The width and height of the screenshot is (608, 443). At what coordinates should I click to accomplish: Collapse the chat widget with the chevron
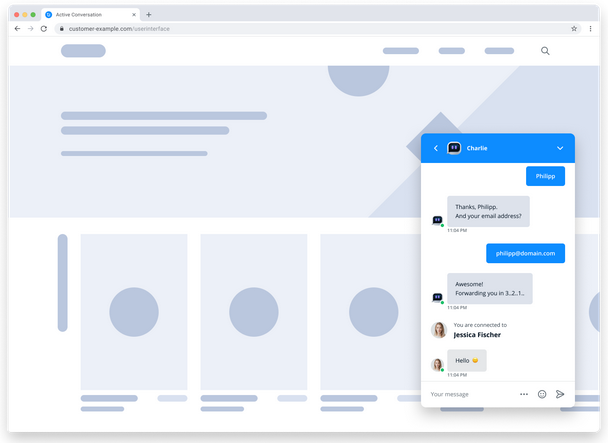pyautogui.click(x=560, y=148)
